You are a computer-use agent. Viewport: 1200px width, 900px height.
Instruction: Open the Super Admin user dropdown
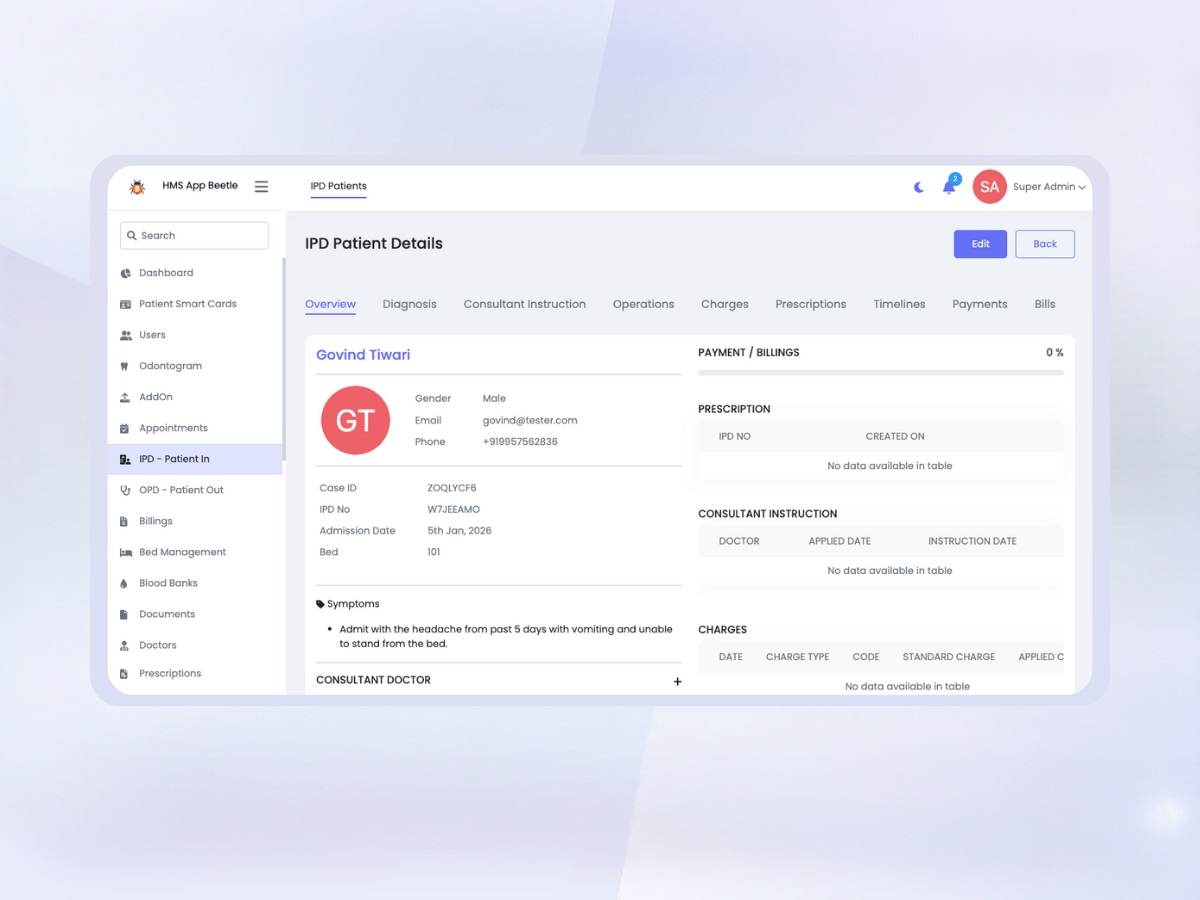1048,187
